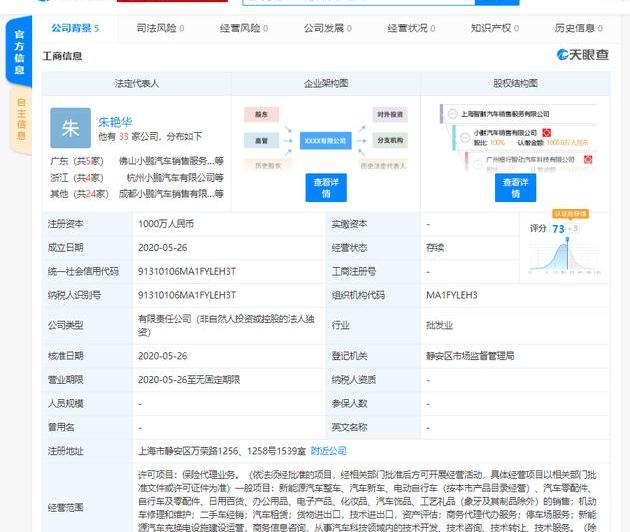Click the 朱 avatar icon of legal representative
Viewport: 630px width, 532px height.
point(70,128)
